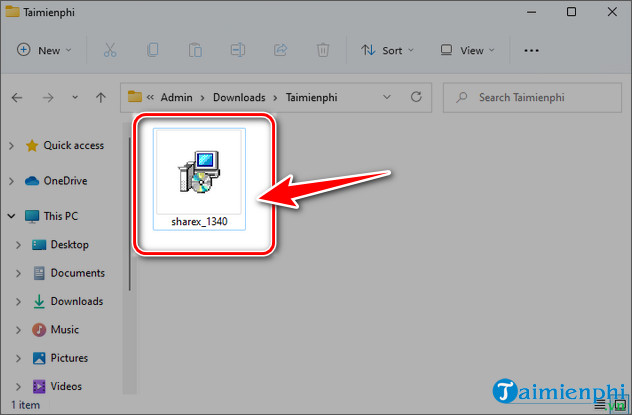Viewport: 632px width, 415px height.
Task: Select Quick access in navigation pane
Action: (65, 145)
